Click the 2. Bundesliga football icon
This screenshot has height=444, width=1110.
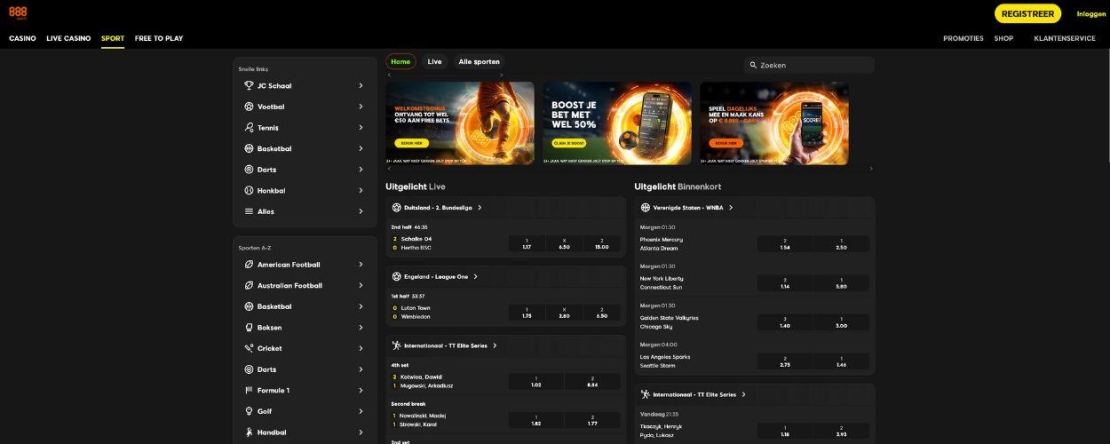(396, 207)
